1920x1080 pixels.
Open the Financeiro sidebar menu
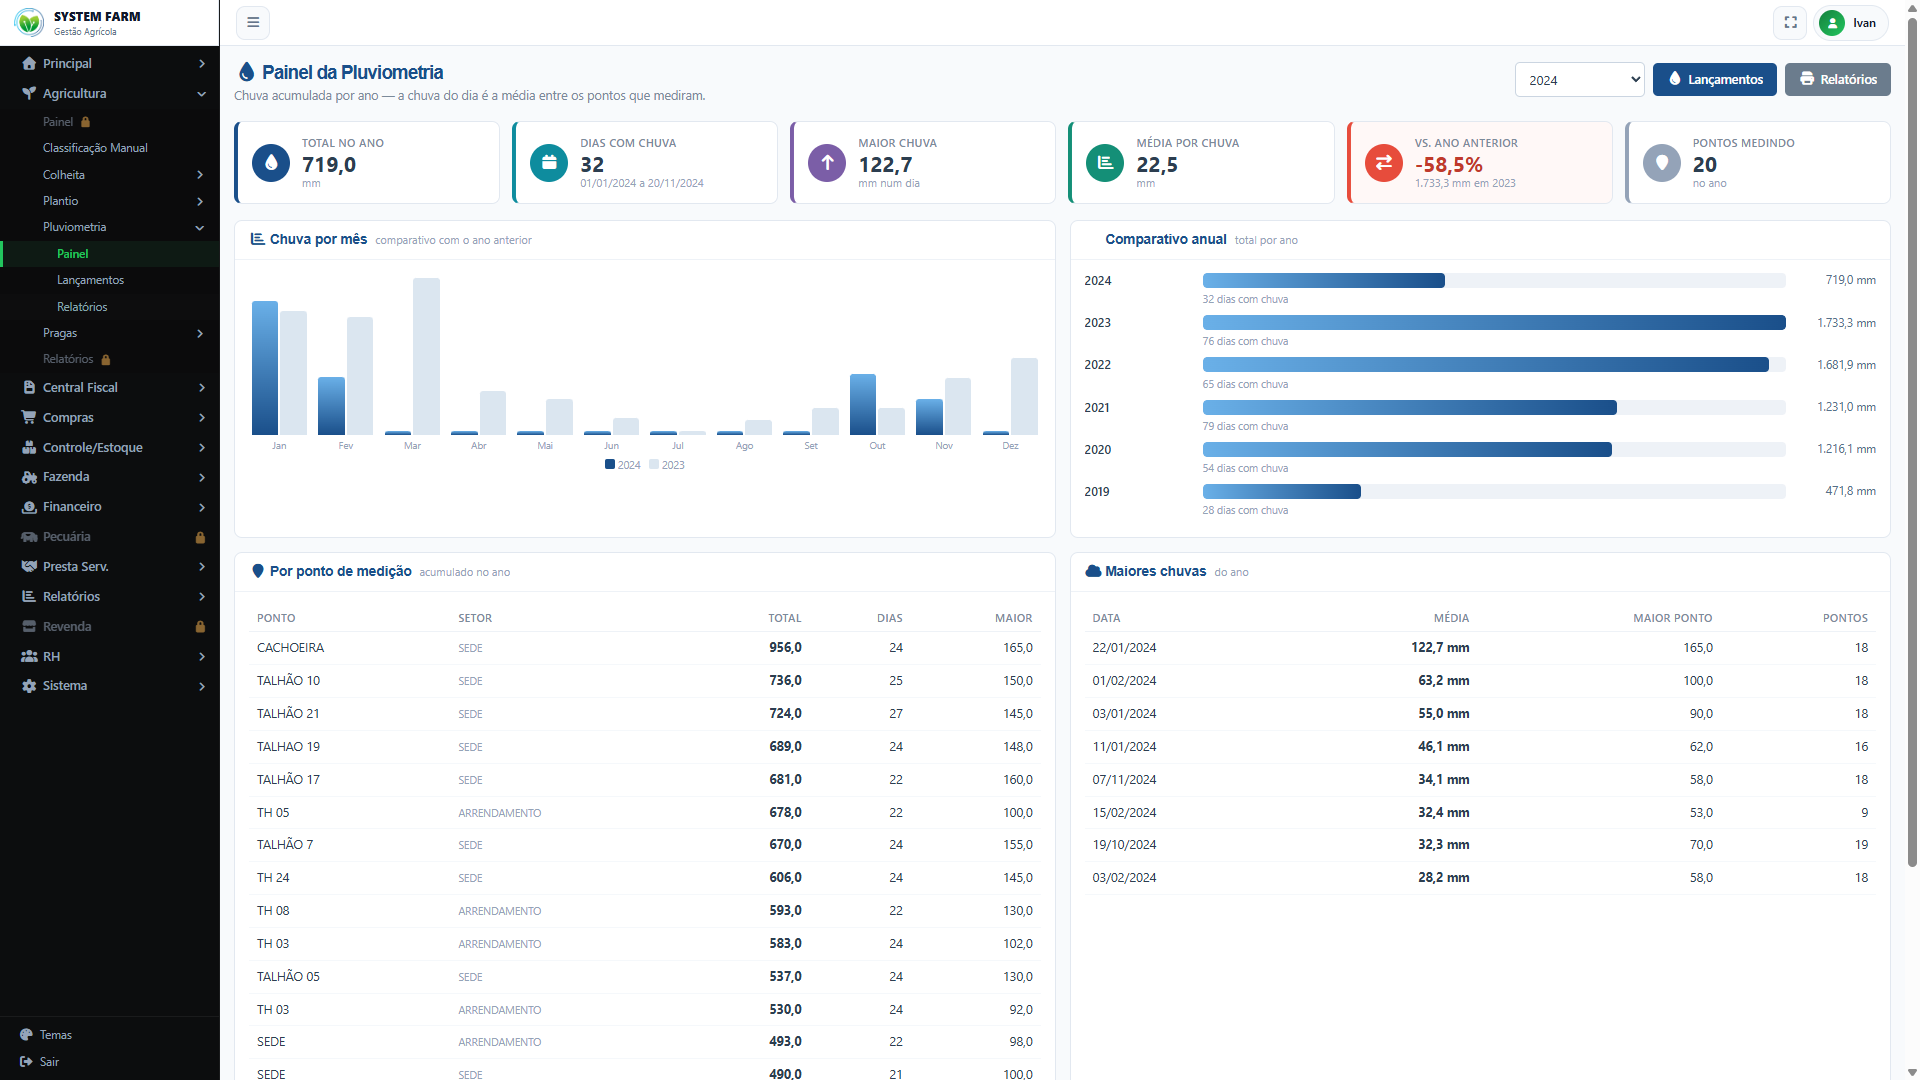pos(110,507)
